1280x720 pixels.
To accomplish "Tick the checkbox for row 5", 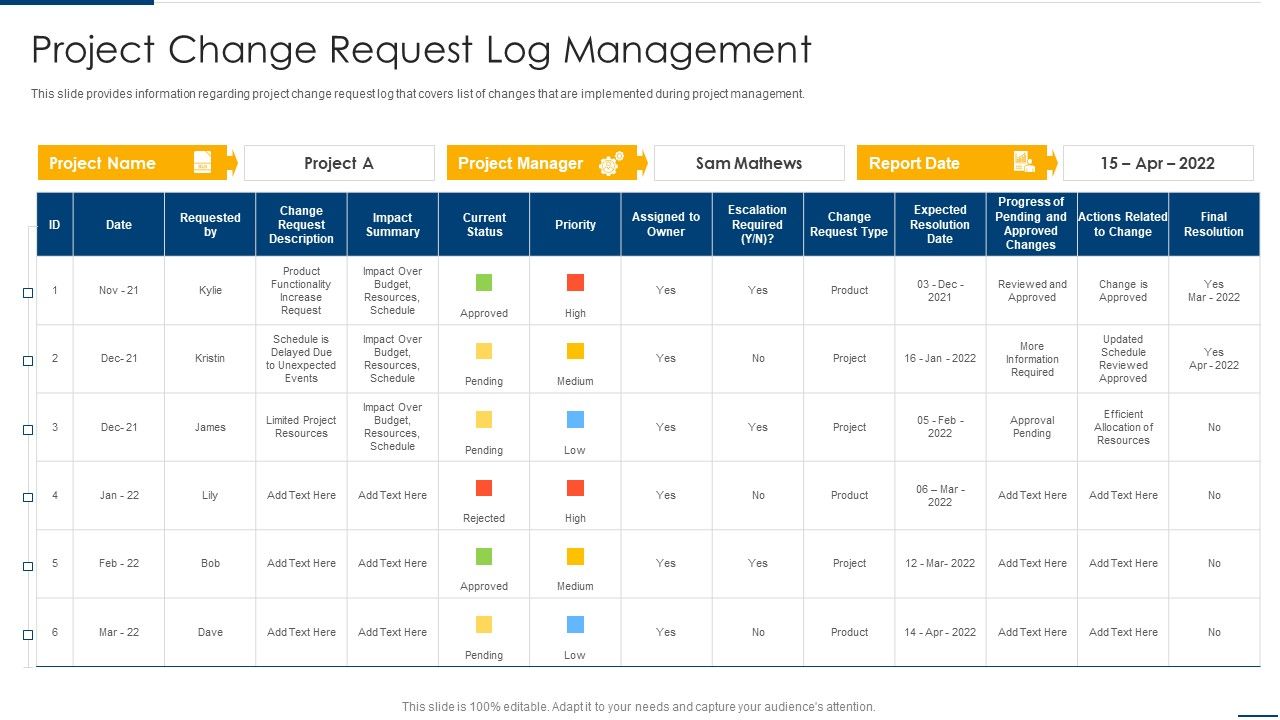I will (28, 566).
